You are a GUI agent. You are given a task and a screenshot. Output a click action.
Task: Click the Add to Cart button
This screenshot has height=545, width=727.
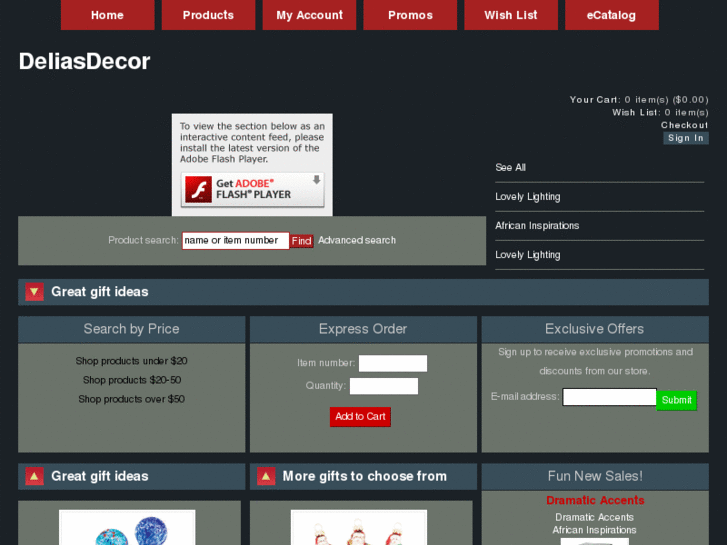360,417
